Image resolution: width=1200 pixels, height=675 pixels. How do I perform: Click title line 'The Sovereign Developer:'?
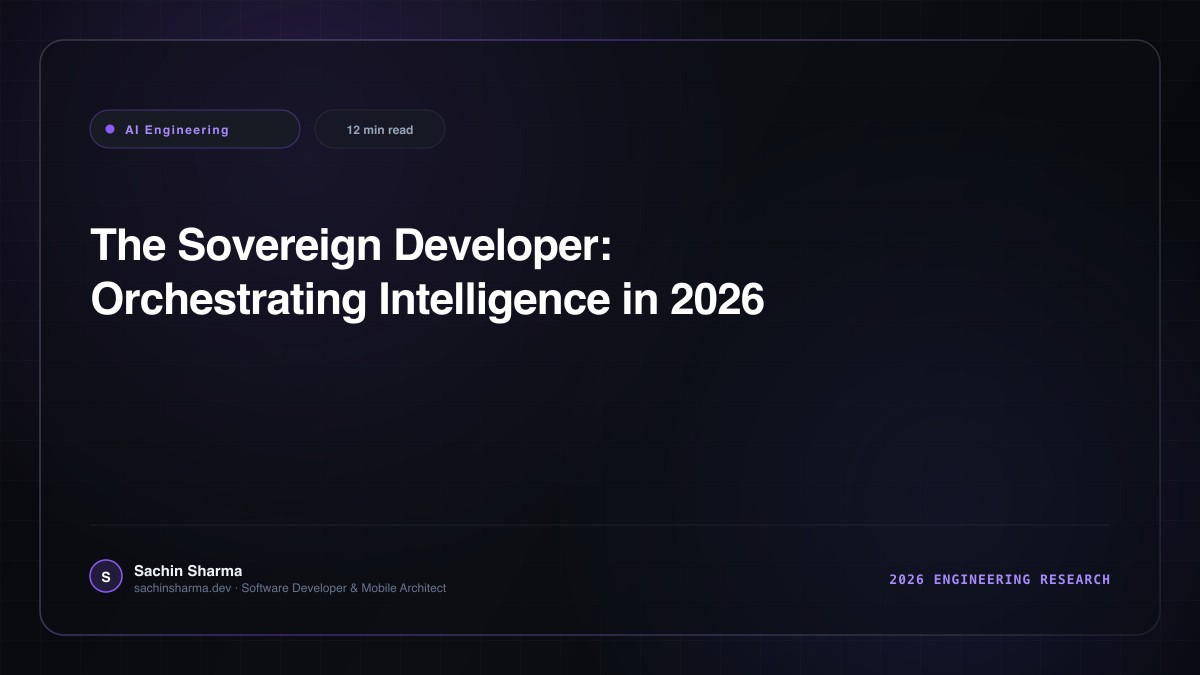[x=351, y=246]
